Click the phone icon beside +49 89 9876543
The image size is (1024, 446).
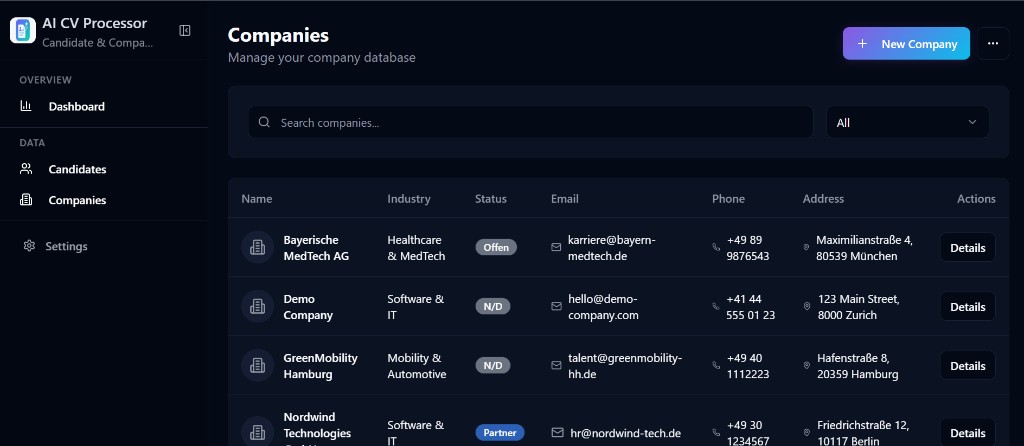(716, 247)
